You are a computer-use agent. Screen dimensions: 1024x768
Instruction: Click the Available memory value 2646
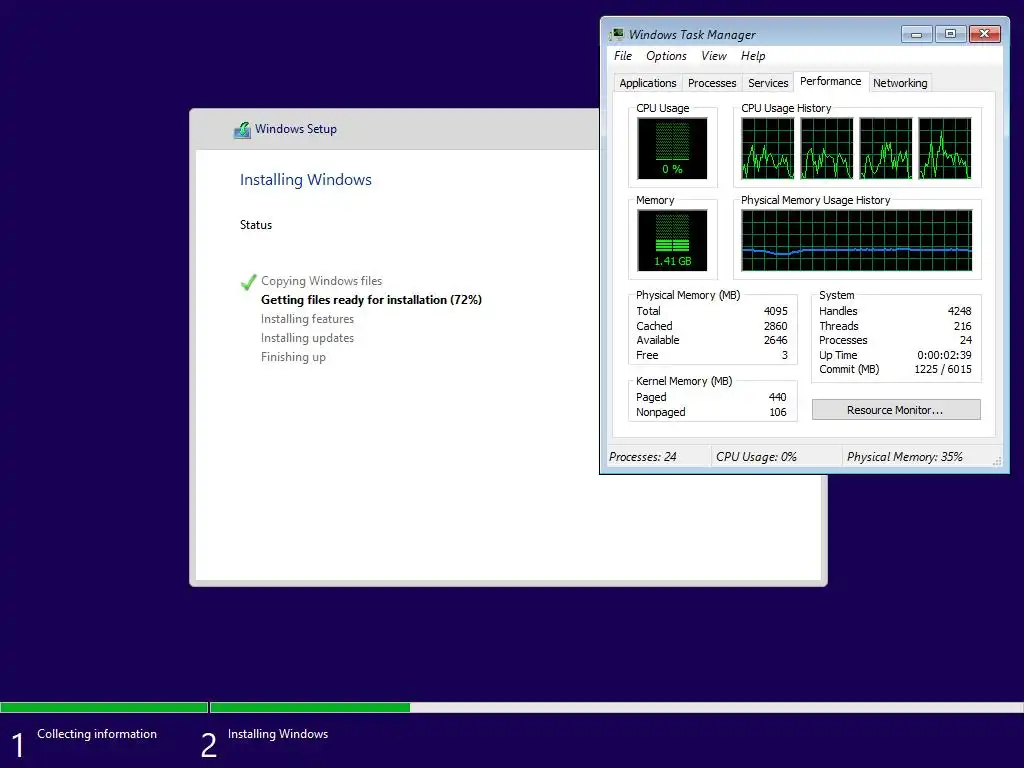point(776,340)
